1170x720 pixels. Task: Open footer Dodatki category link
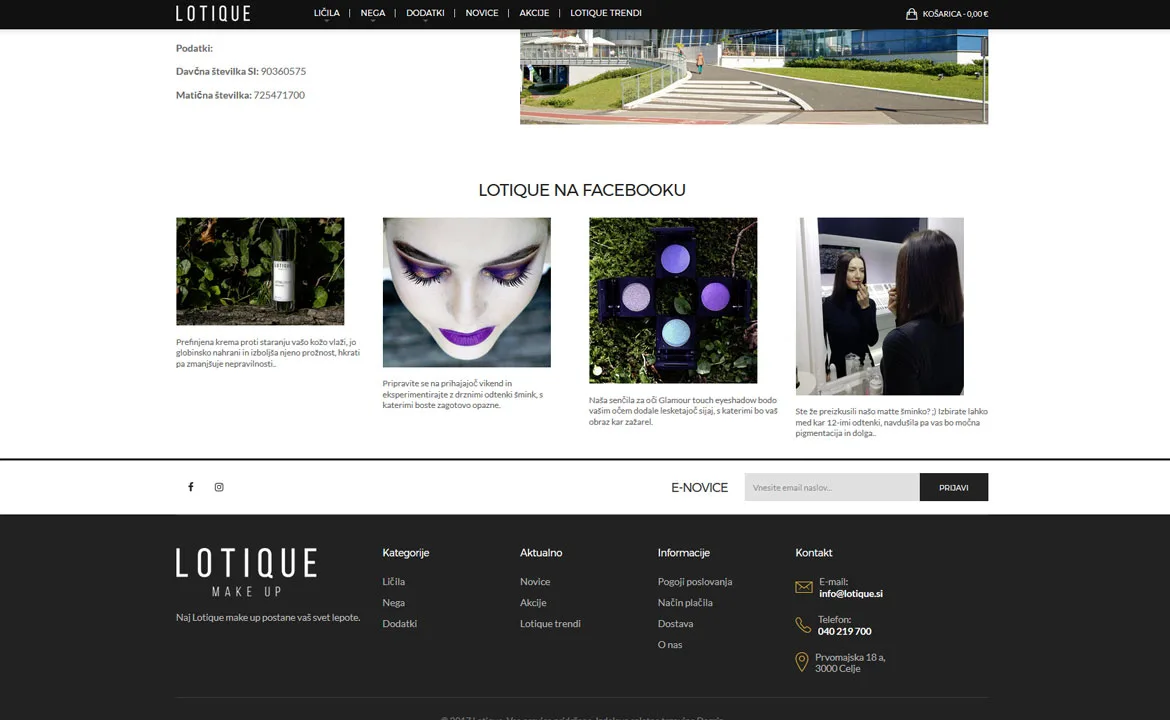(x=400, y=624)
